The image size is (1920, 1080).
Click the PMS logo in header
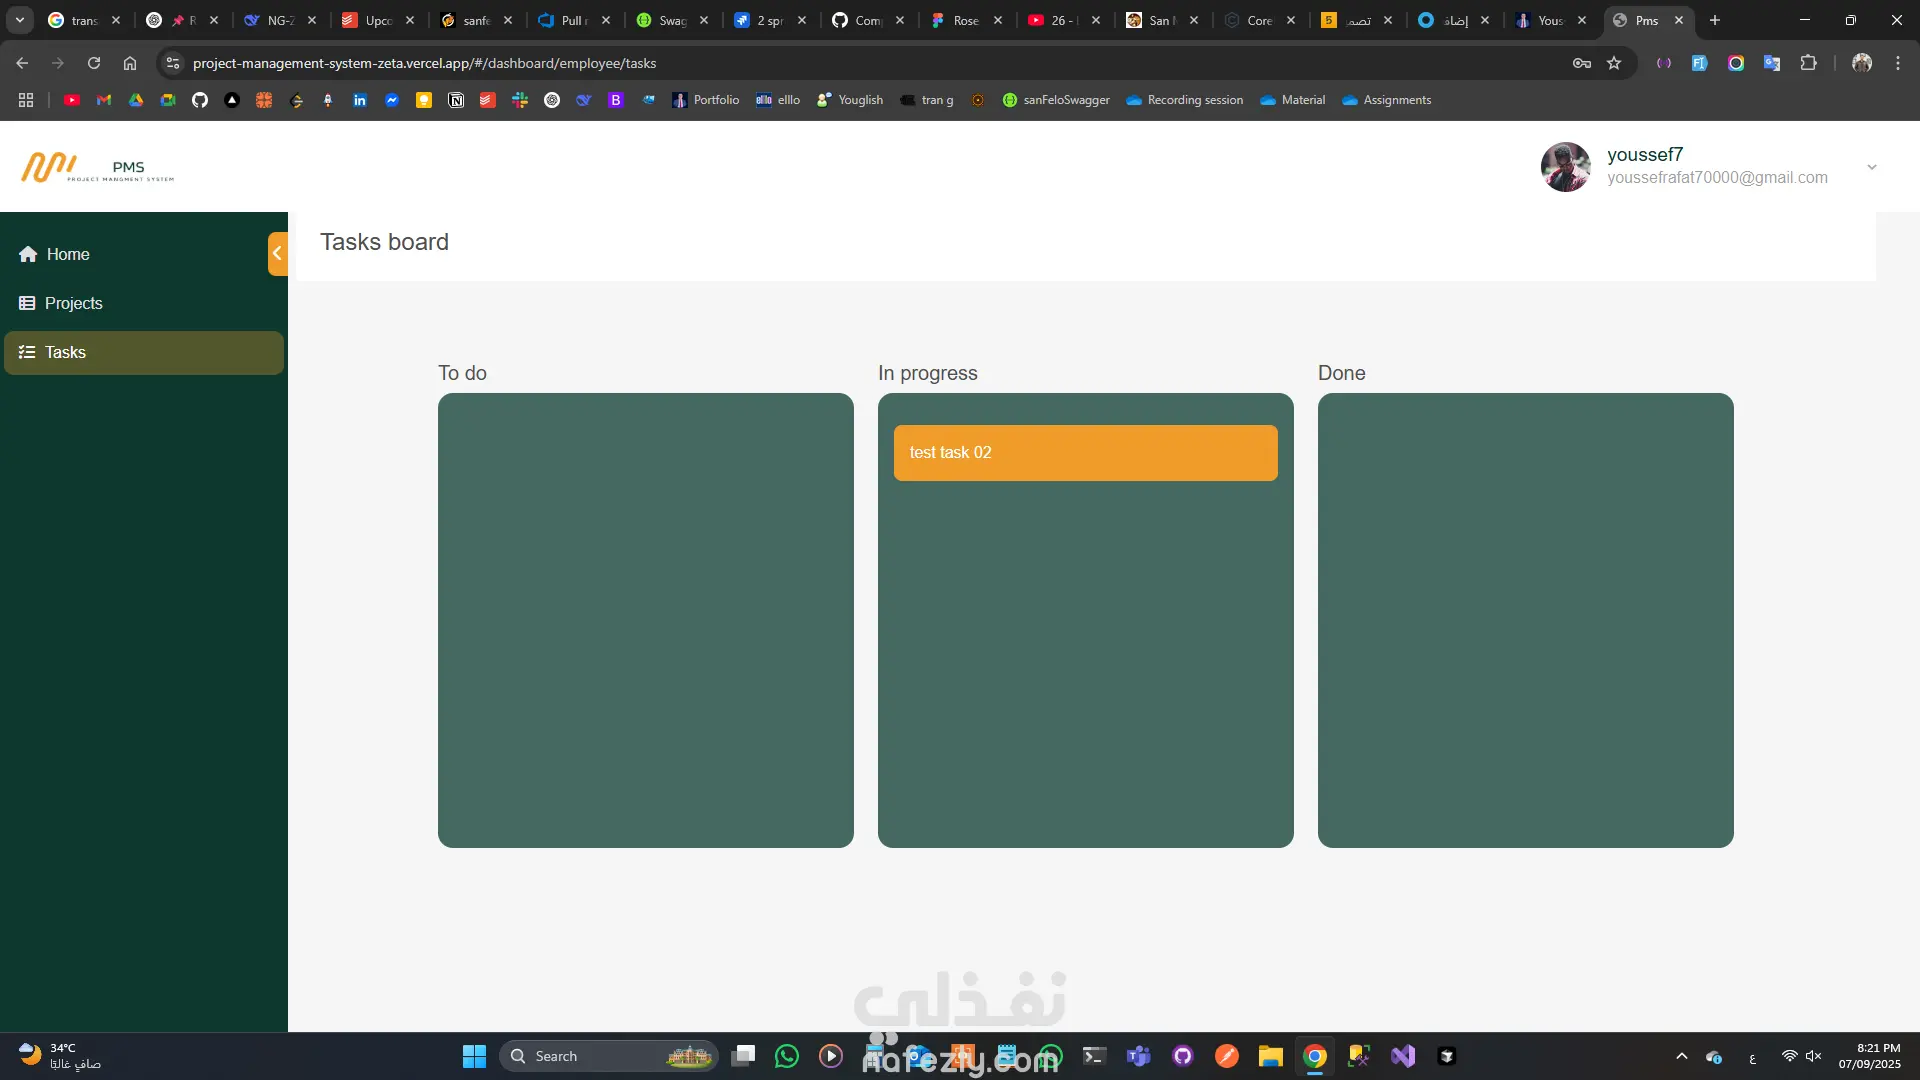click(97, 167)
